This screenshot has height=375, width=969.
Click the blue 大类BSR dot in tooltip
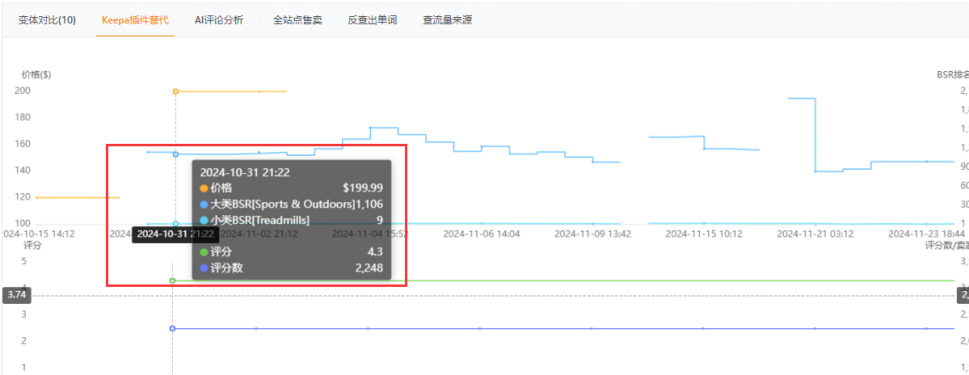(x=205, y=204)
